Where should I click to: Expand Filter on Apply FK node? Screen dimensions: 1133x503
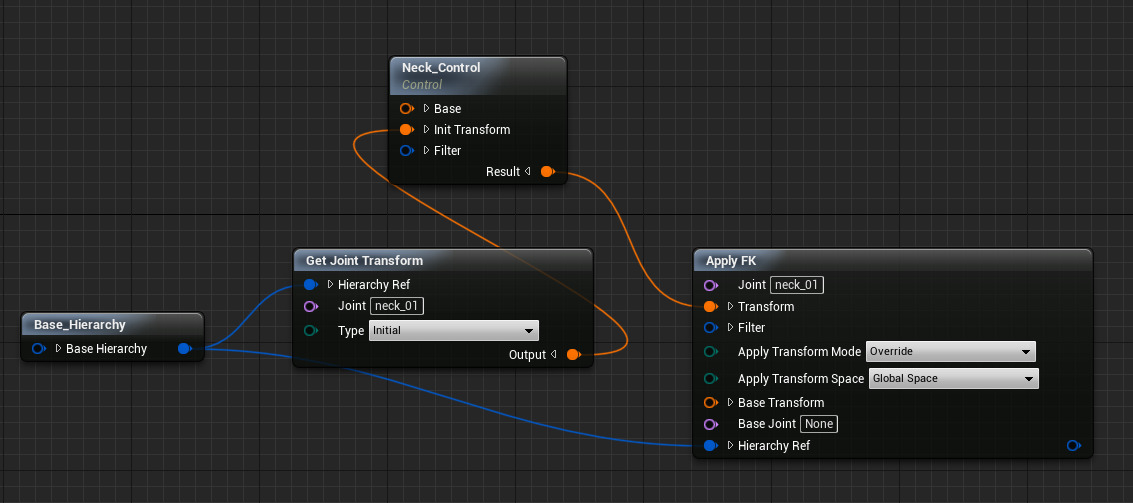click(x=731, y=327)
